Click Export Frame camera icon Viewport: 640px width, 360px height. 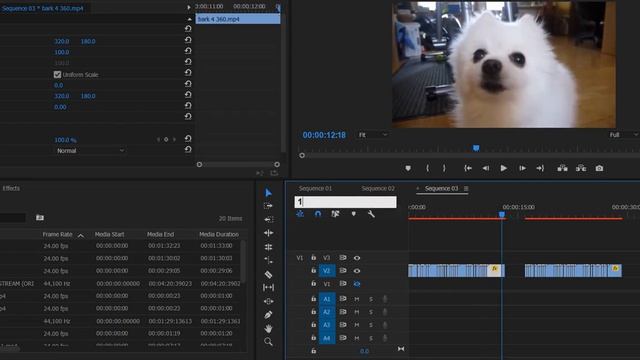point(599,168)
